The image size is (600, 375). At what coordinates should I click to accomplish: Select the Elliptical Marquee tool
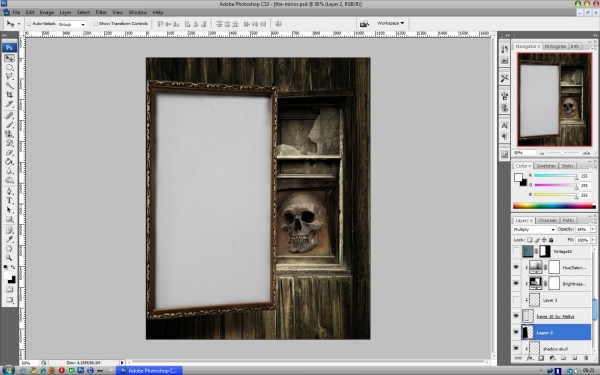coord(9,67)
